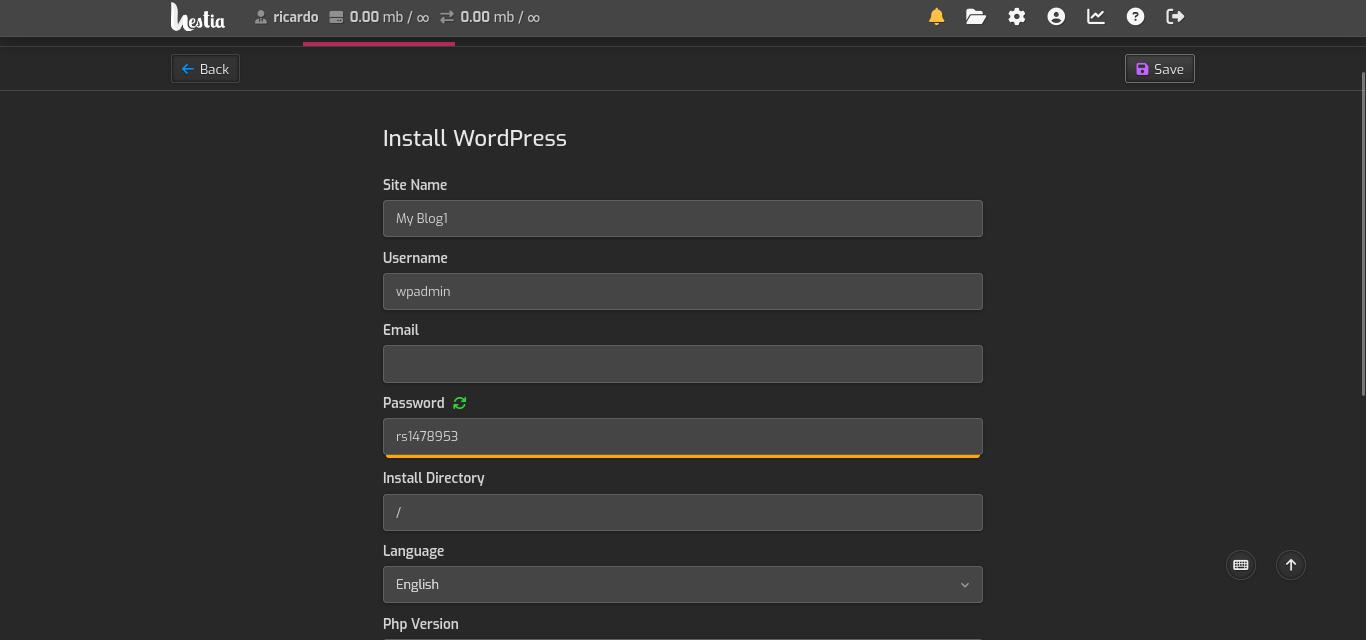The height and width of the screenshot is (640, 1366).
Task: Open user account profile icon
Action: (1056, 16)
